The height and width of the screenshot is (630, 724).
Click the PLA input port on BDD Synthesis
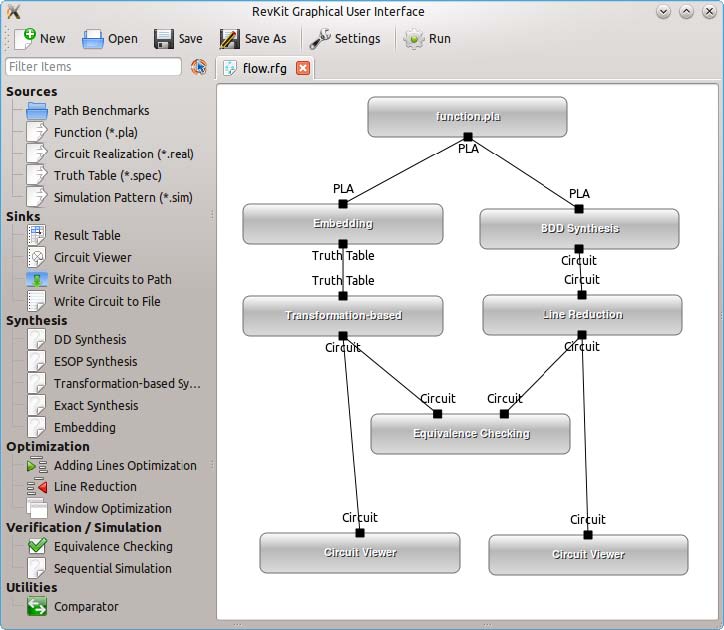pos(579,209)
